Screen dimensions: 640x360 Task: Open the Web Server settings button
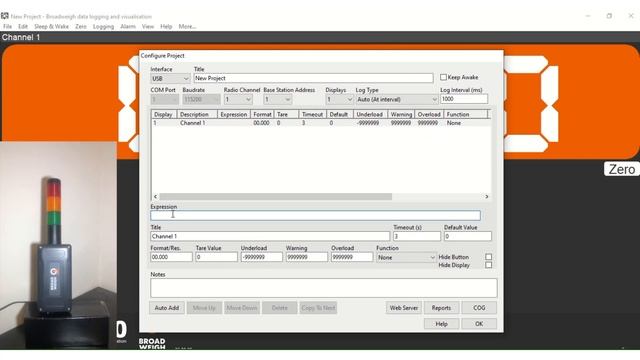404,308
